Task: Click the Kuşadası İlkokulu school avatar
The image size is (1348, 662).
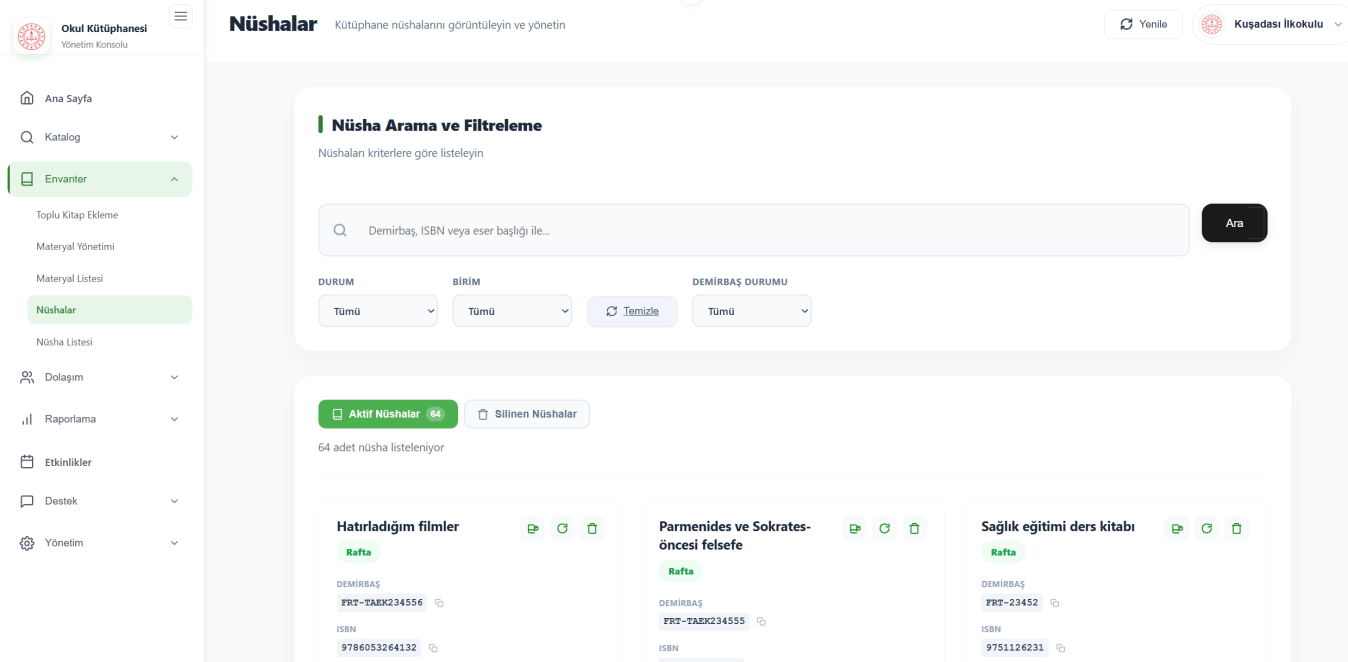Action: point(1212,24)
